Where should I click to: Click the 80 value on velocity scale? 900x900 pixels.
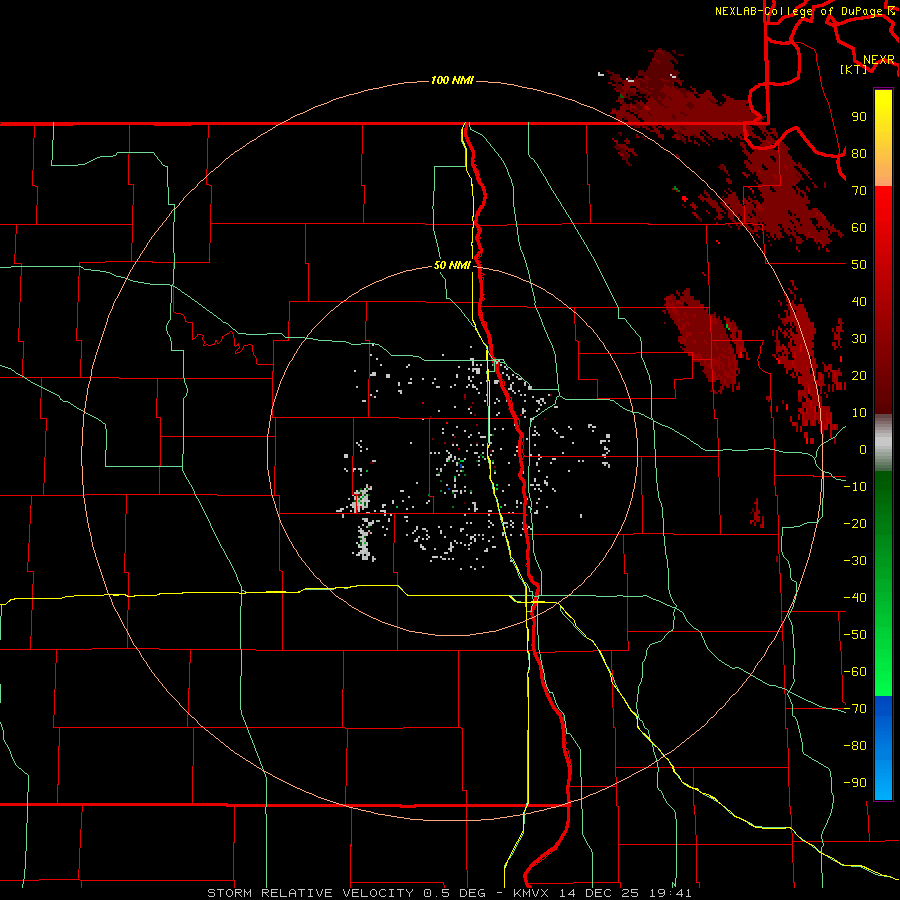(859, 154)
